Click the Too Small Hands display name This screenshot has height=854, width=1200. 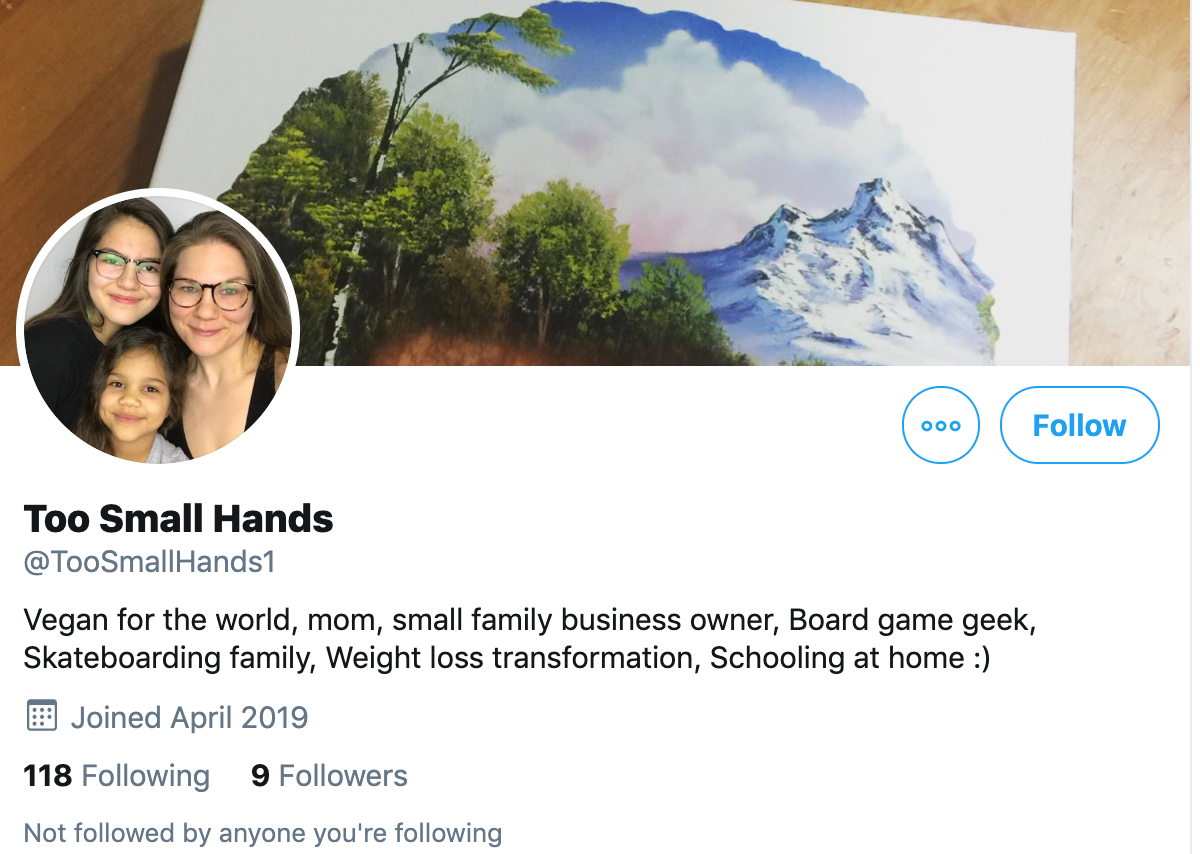click(178, 519)
